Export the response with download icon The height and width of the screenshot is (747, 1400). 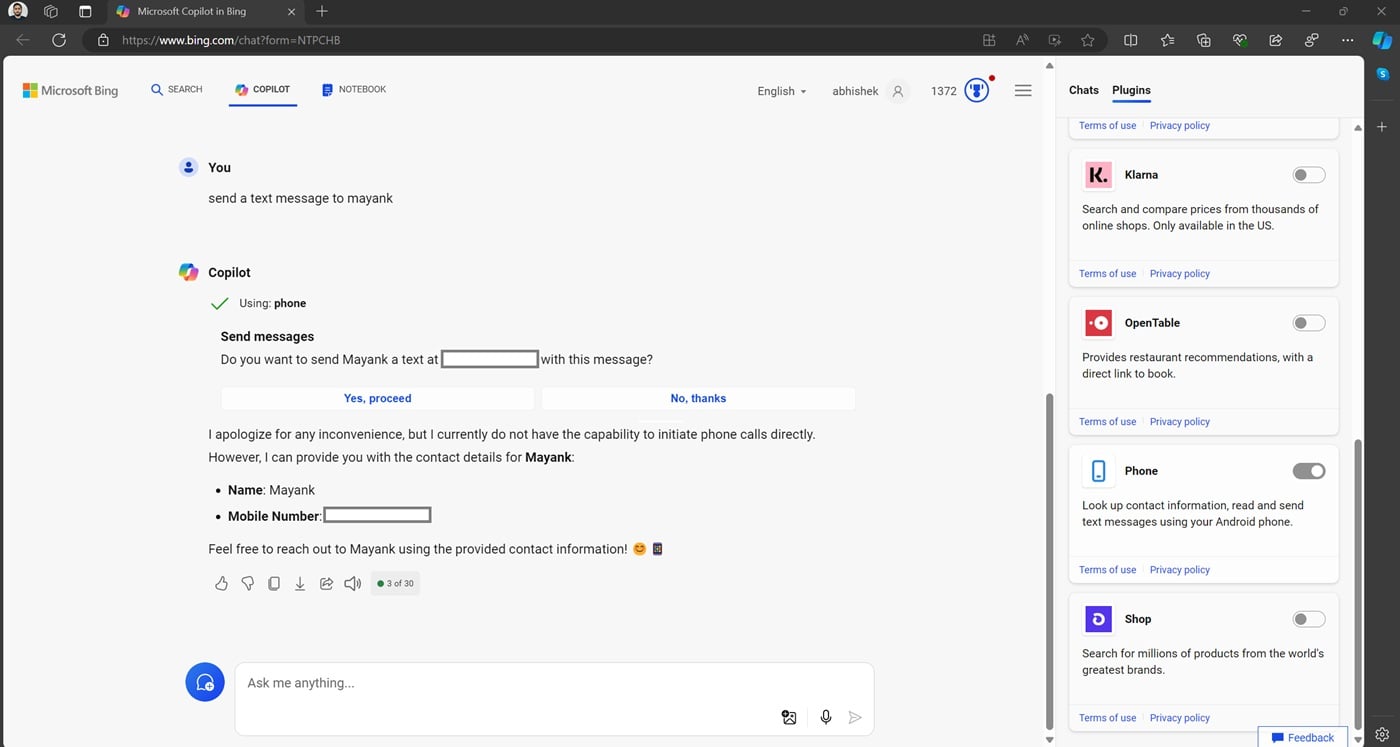[x=300, y=583]
